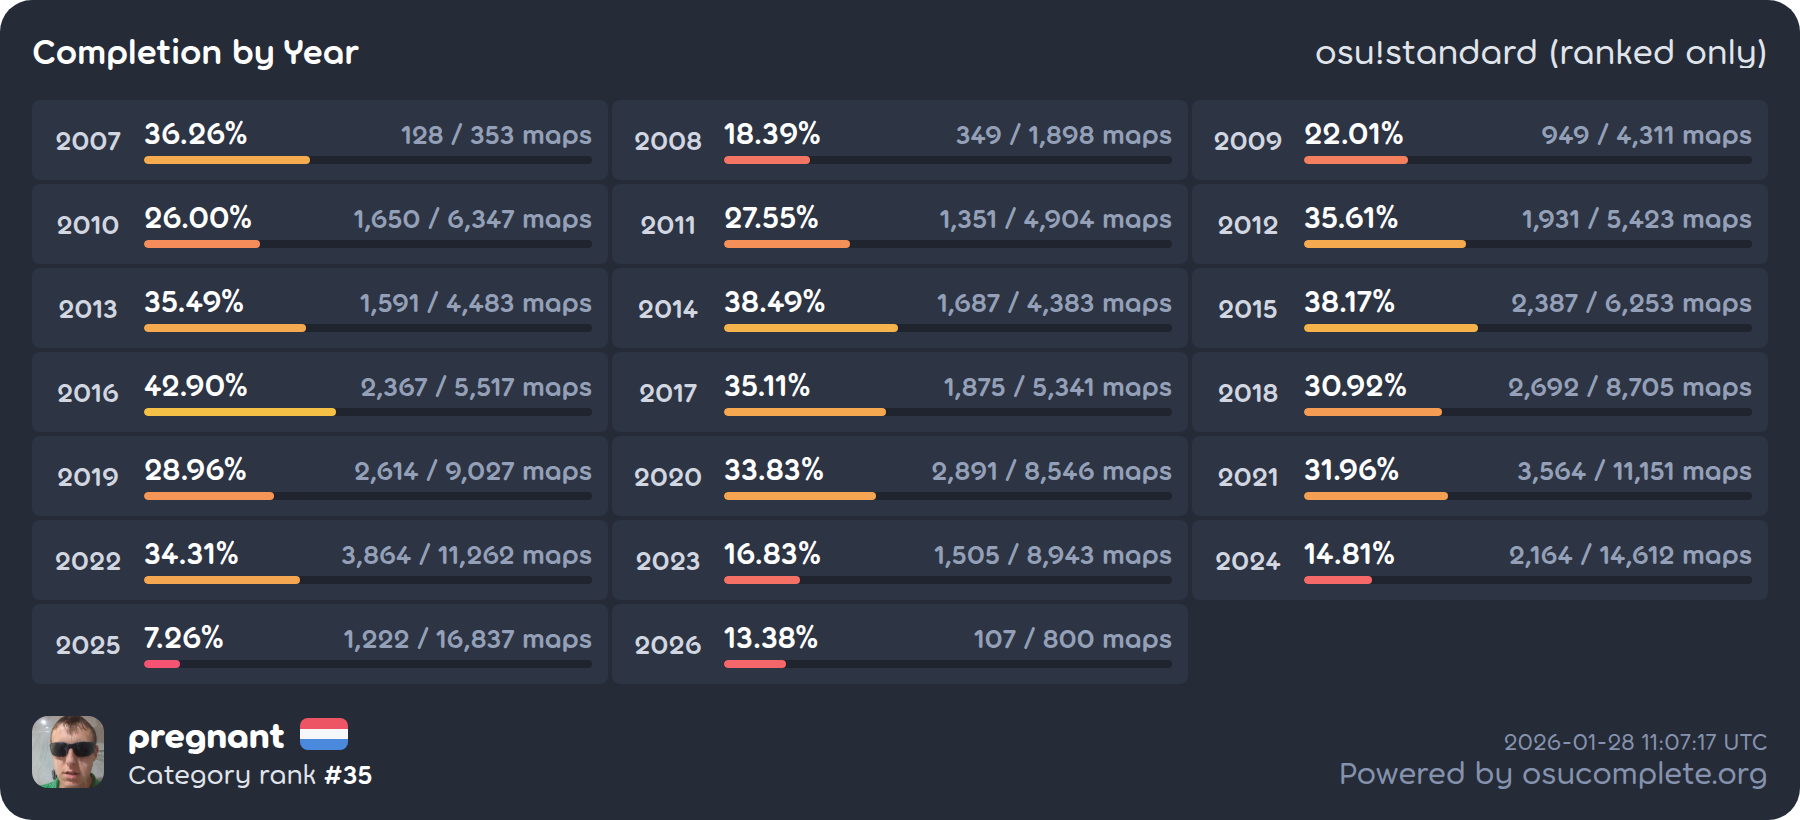The height and width of the screenshot is (820, 1800).
Task: Click the pregnant user avatar photo
Action: click(68, 752)
